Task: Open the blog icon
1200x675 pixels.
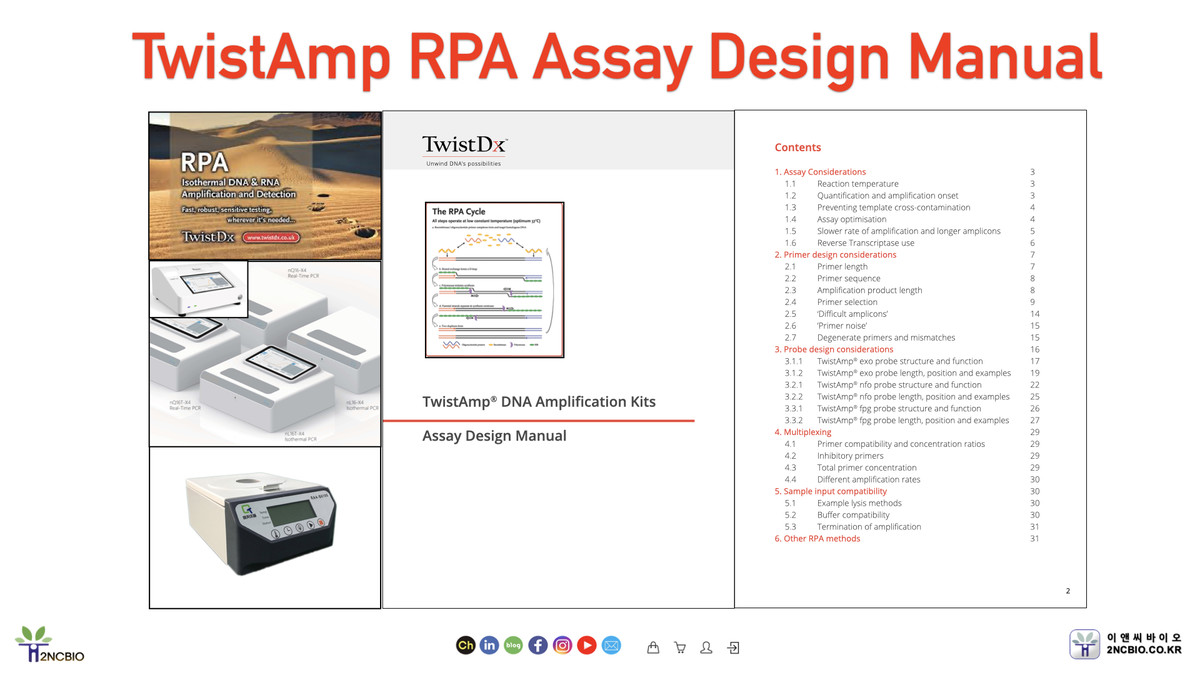Action: click(x=513, y=646)
